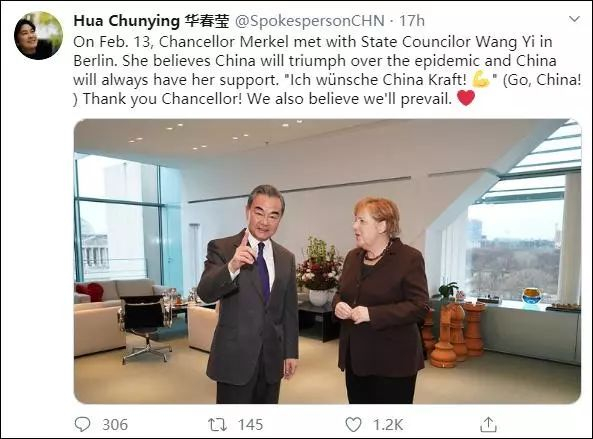The image size is (593, 439).
Task: Open the tweet options chevron menu
Action: [x=574, y=19]
